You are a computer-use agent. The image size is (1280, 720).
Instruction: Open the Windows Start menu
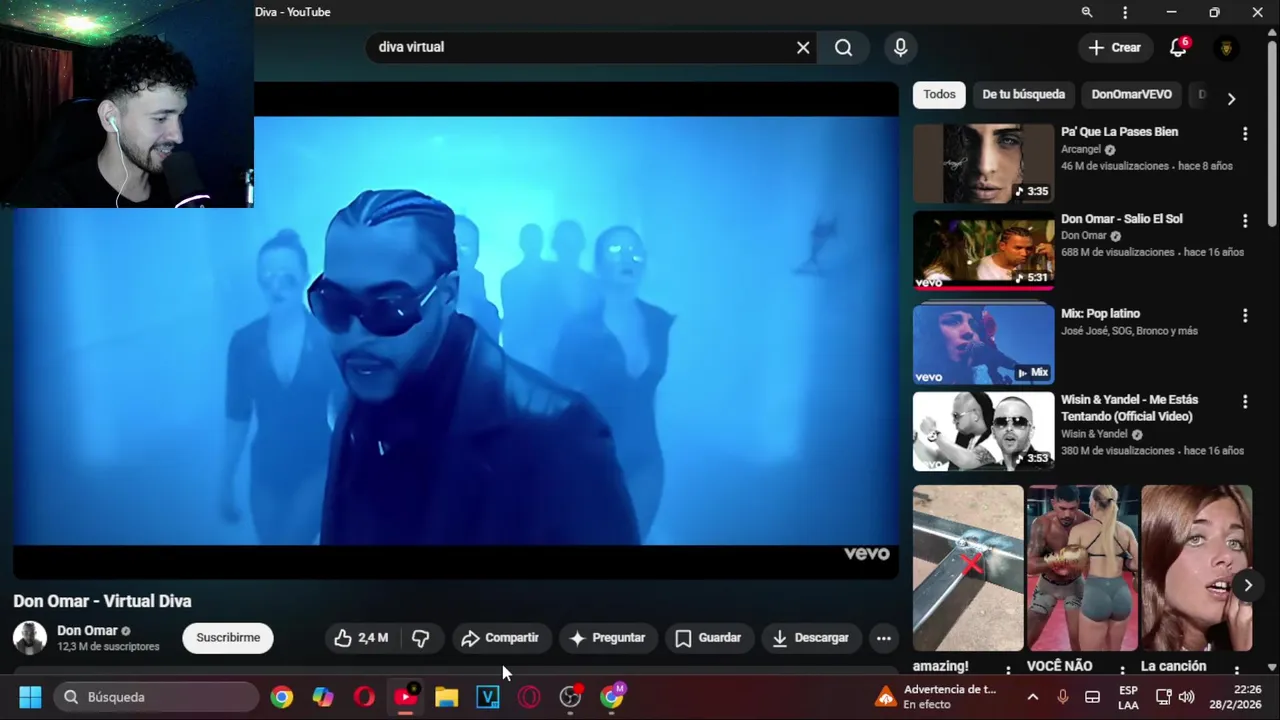coord(30,697)
